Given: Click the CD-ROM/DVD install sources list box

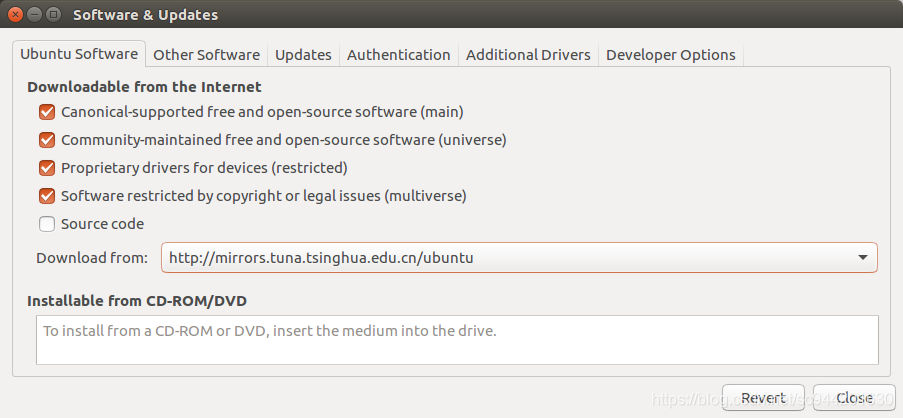Looking at the screenshot, I should pyautogui.click(x=457, y=340).
